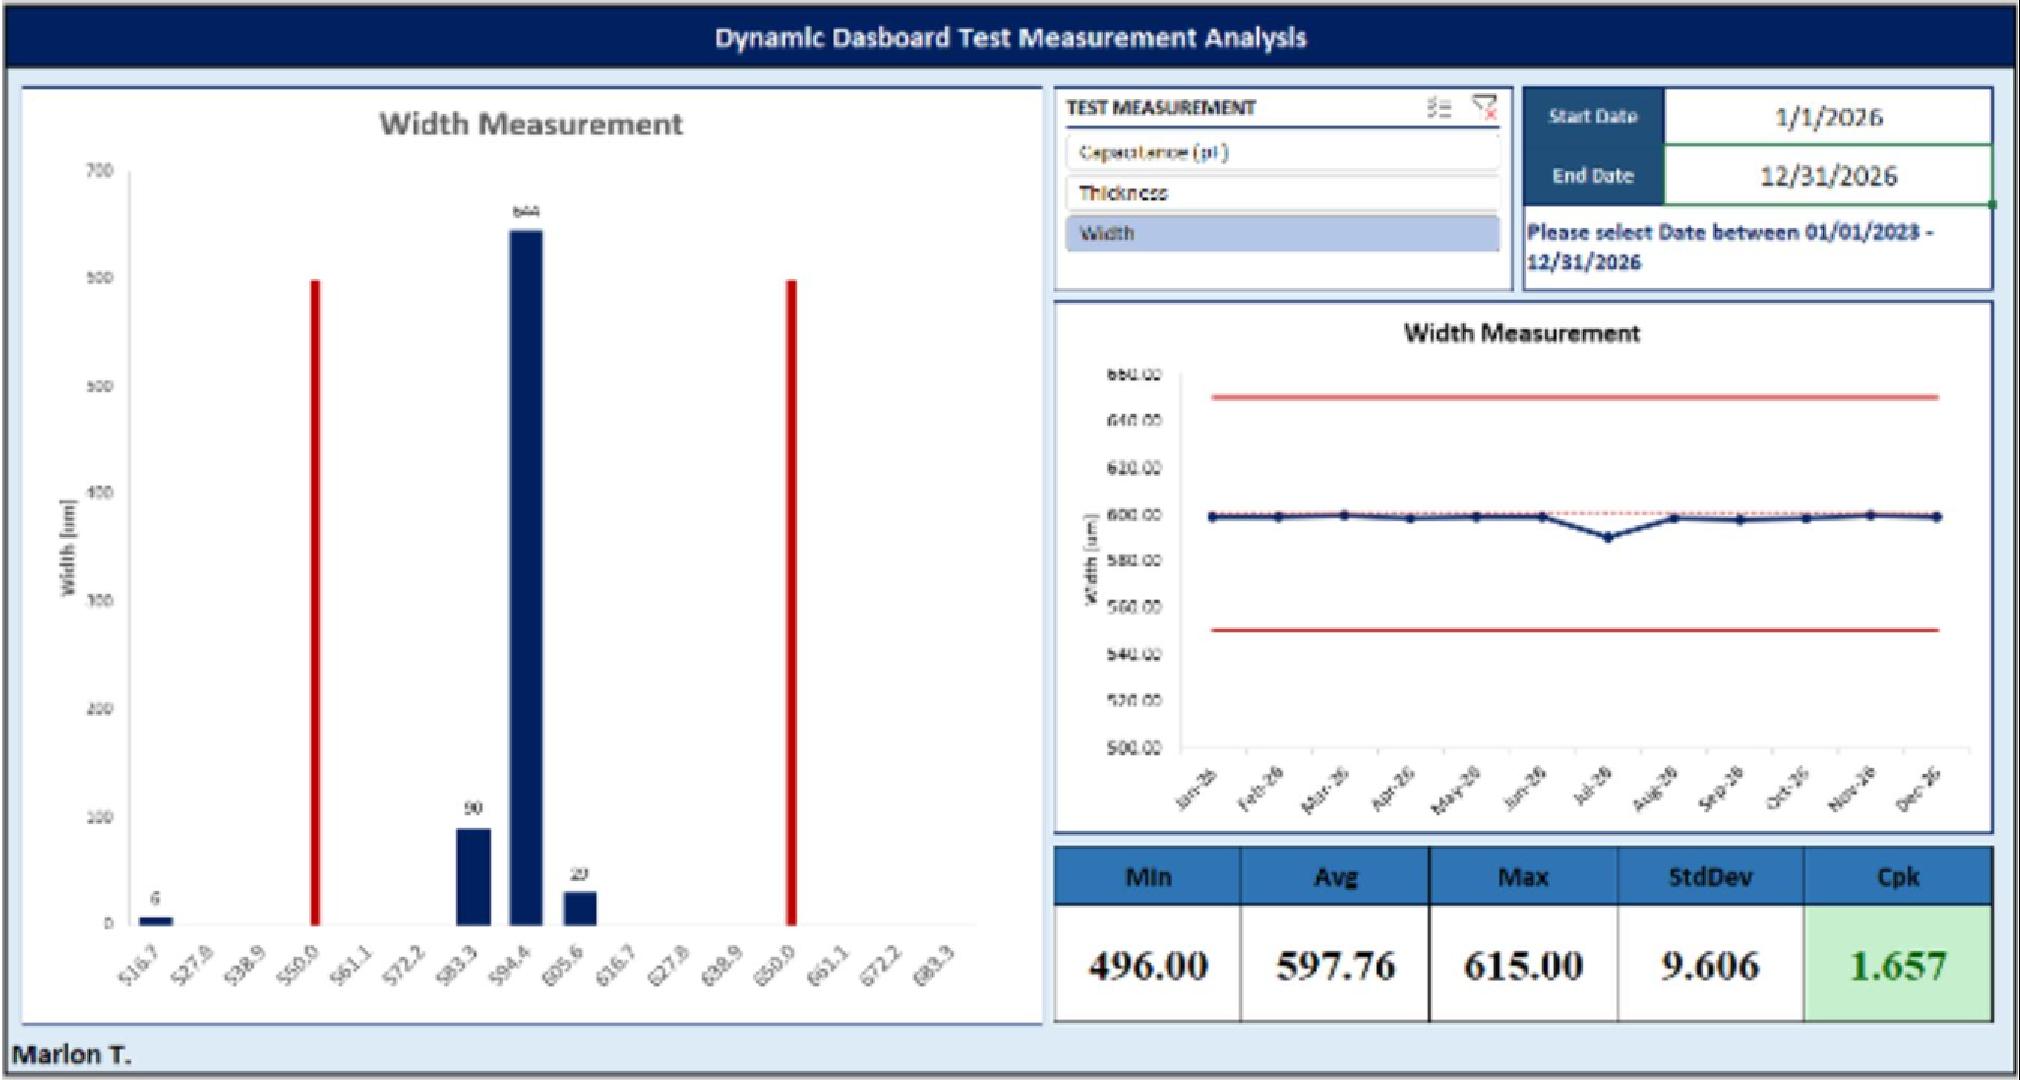Click the Cpk header cell
Viewport: 2020px width, 1080px height.
tap(1898, 877)
